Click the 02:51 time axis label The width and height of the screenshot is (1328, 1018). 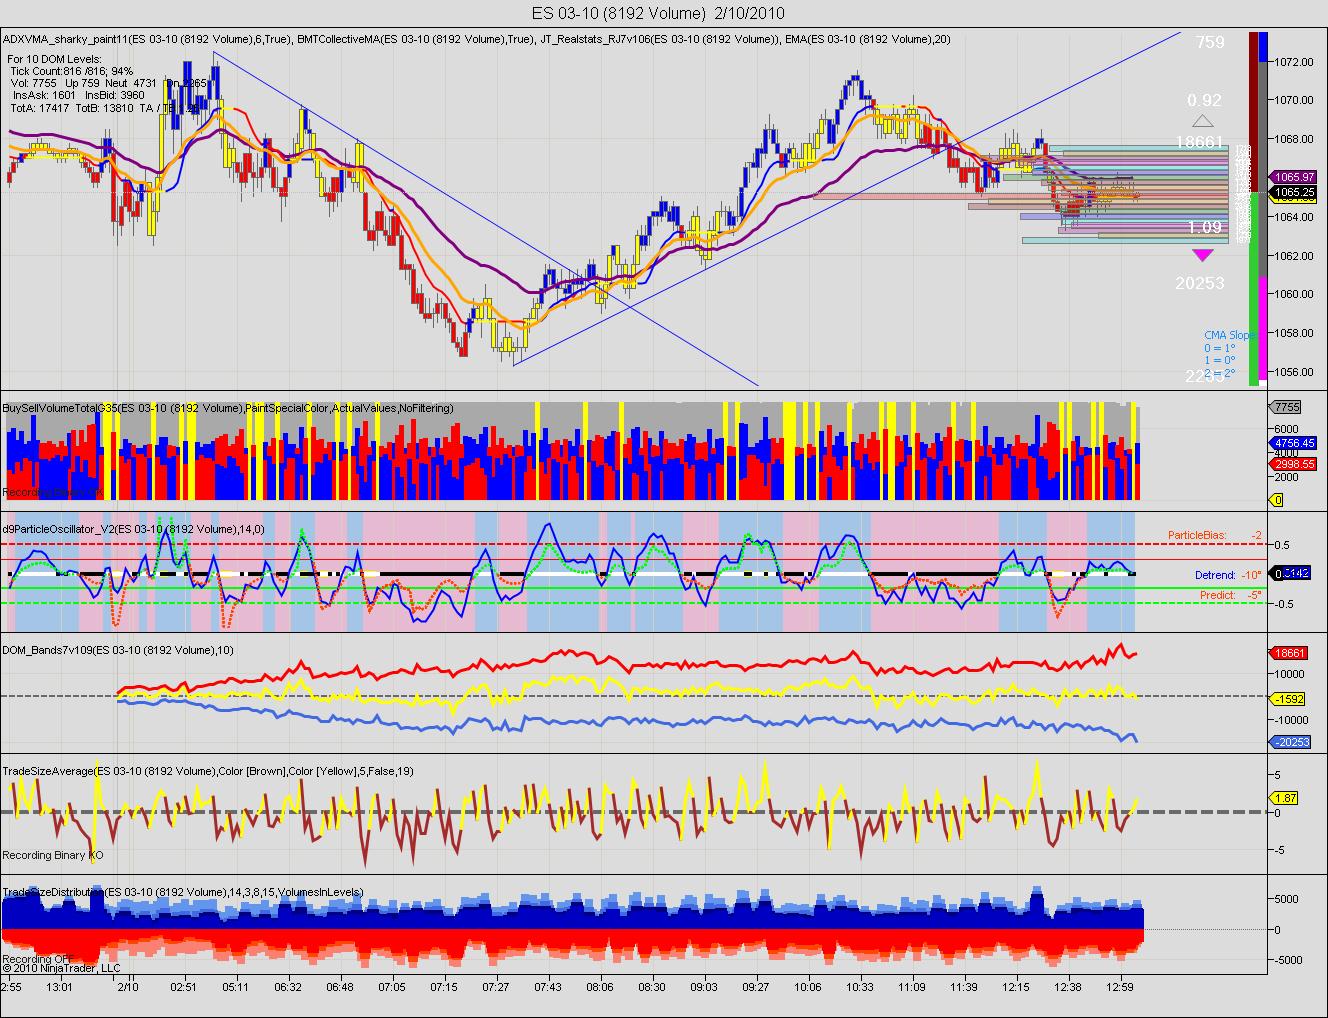[x=183, y=986]
